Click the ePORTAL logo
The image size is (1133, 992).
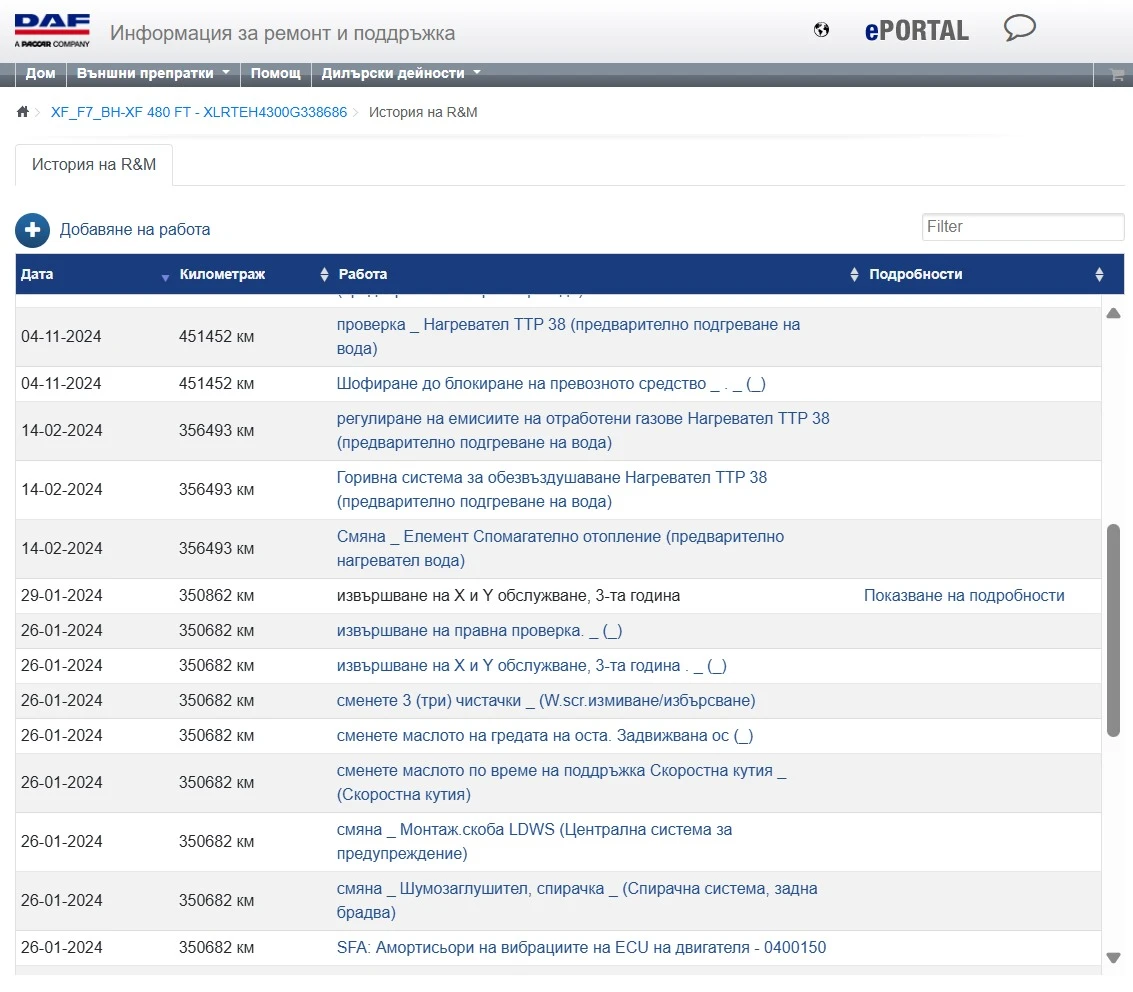[916, 30]
